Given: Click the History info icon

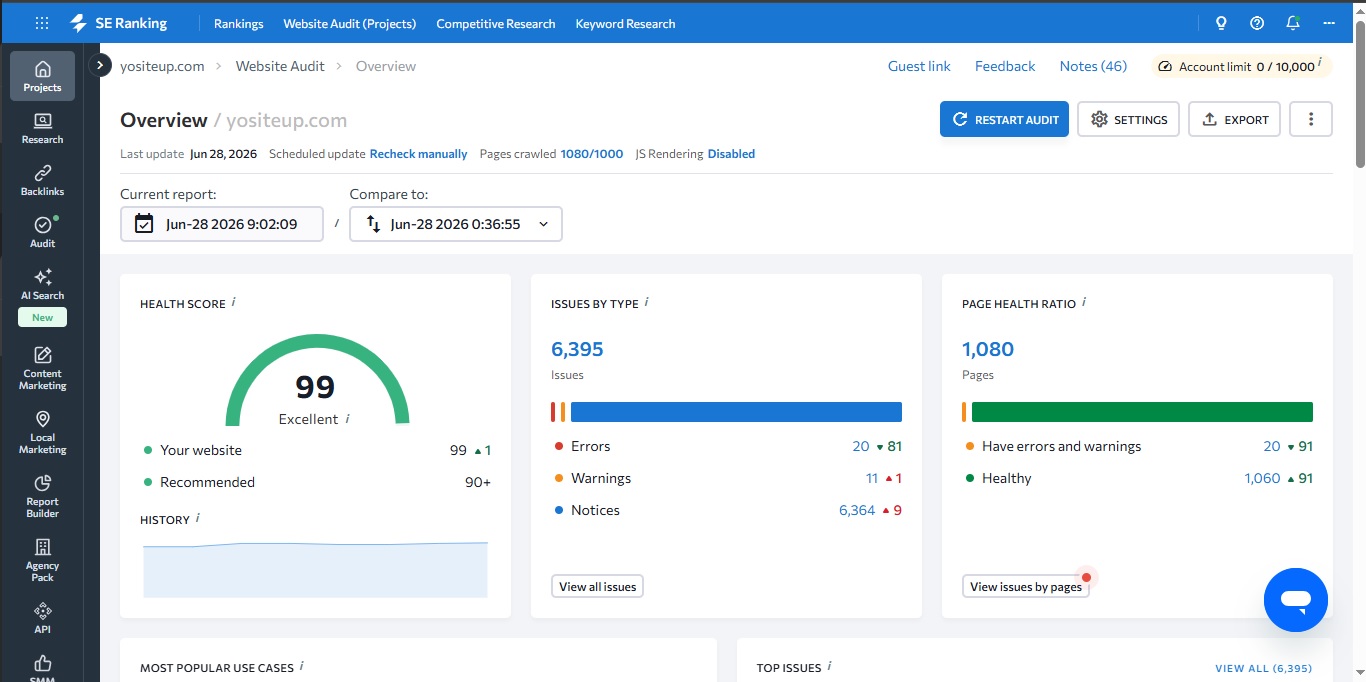Looking at the screenshot, I should point(198,518).
